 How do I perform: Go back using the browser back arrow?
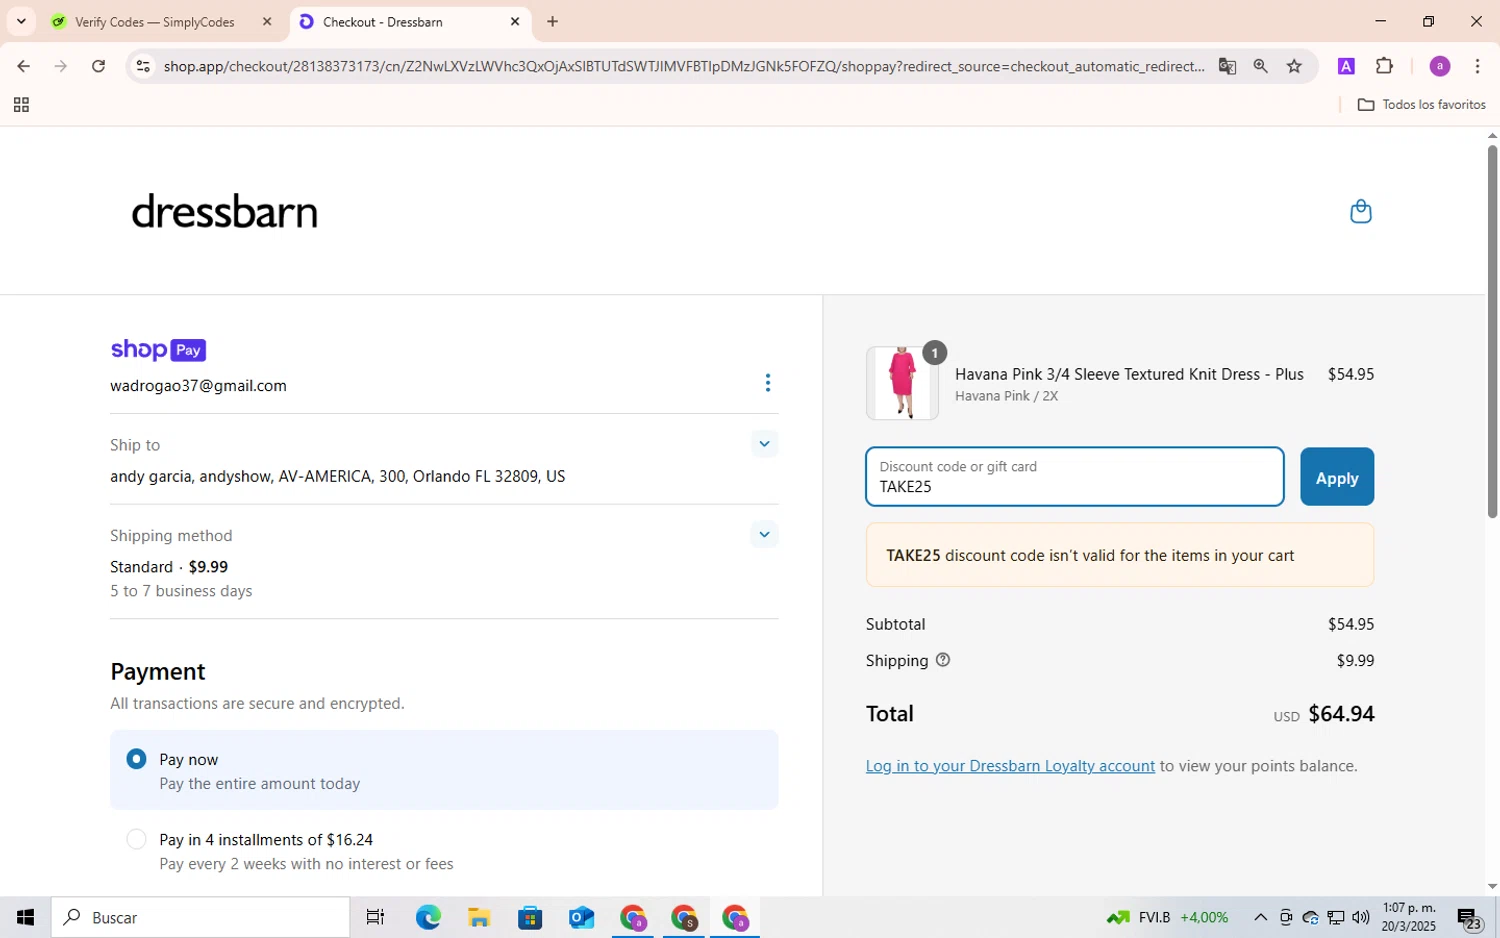pos(23,66)
